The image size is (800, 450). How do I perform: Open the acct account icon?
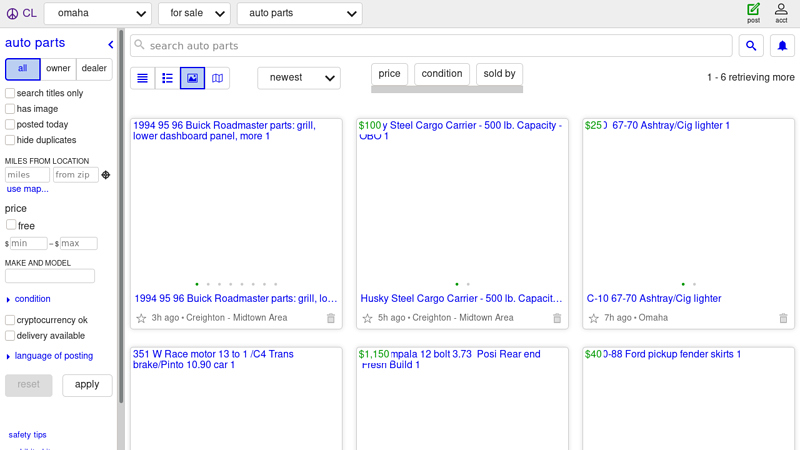[x=781, y=13]
